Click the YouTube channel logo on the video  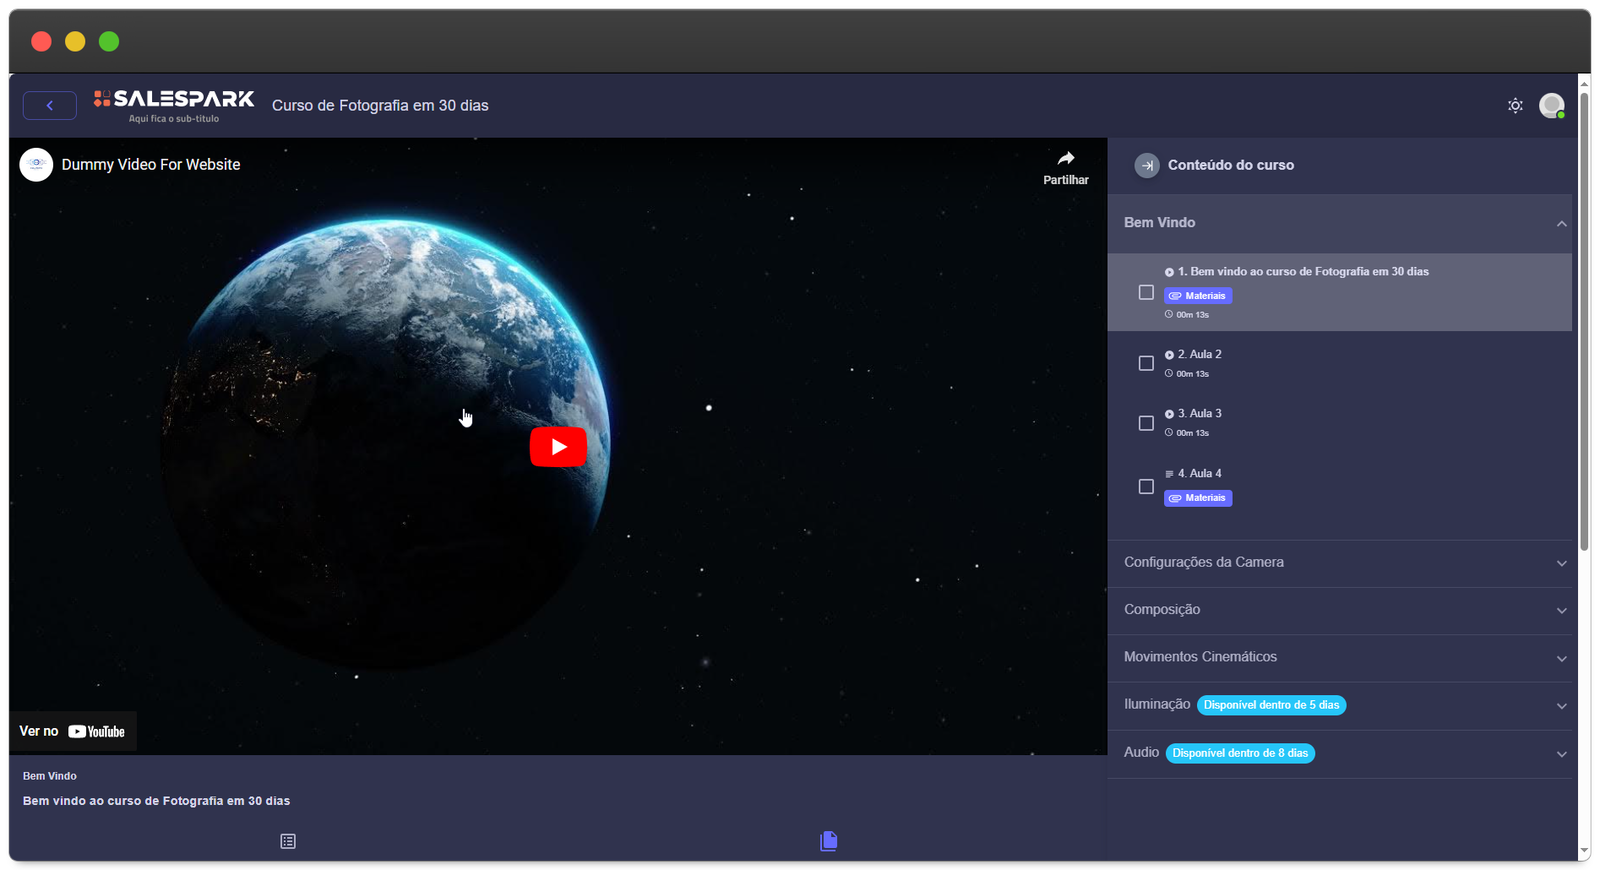tap(36, 165)
